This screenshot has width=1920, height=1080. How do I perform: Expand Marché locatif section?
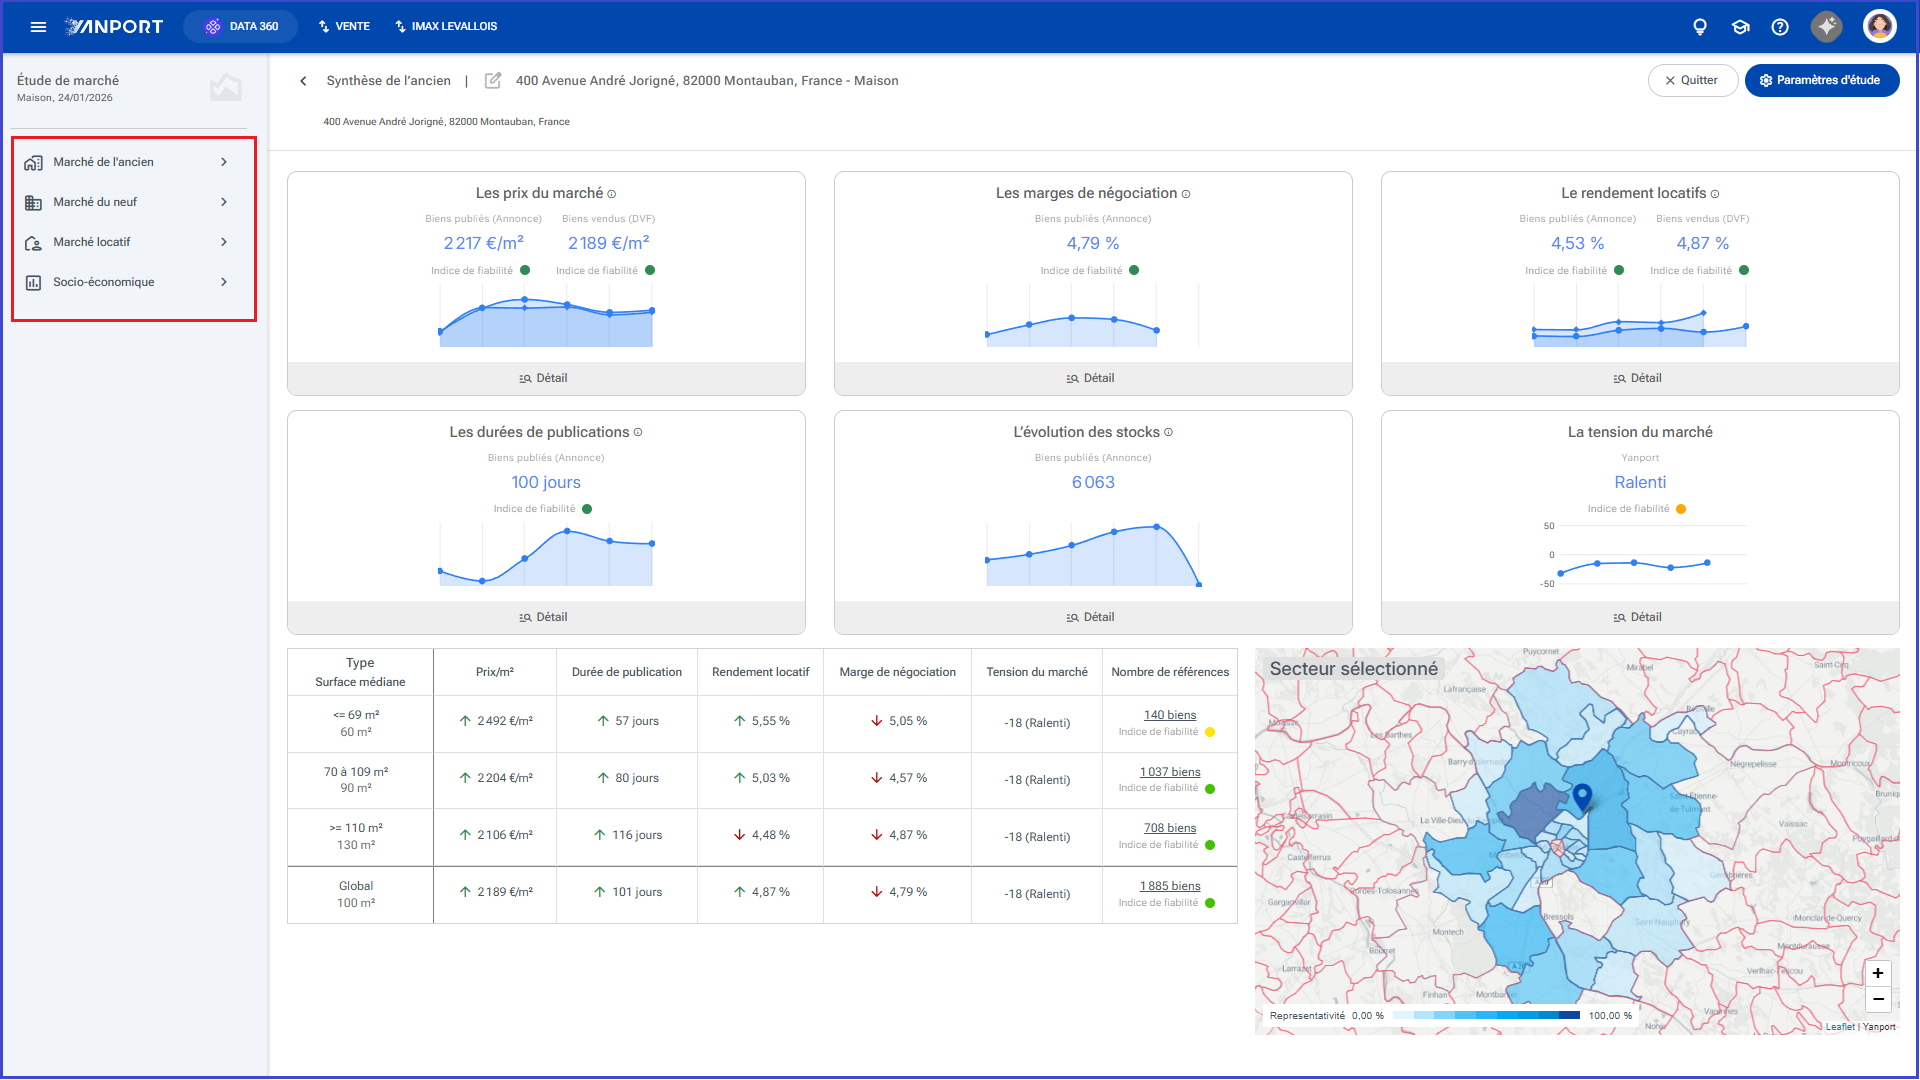point(133,242)
